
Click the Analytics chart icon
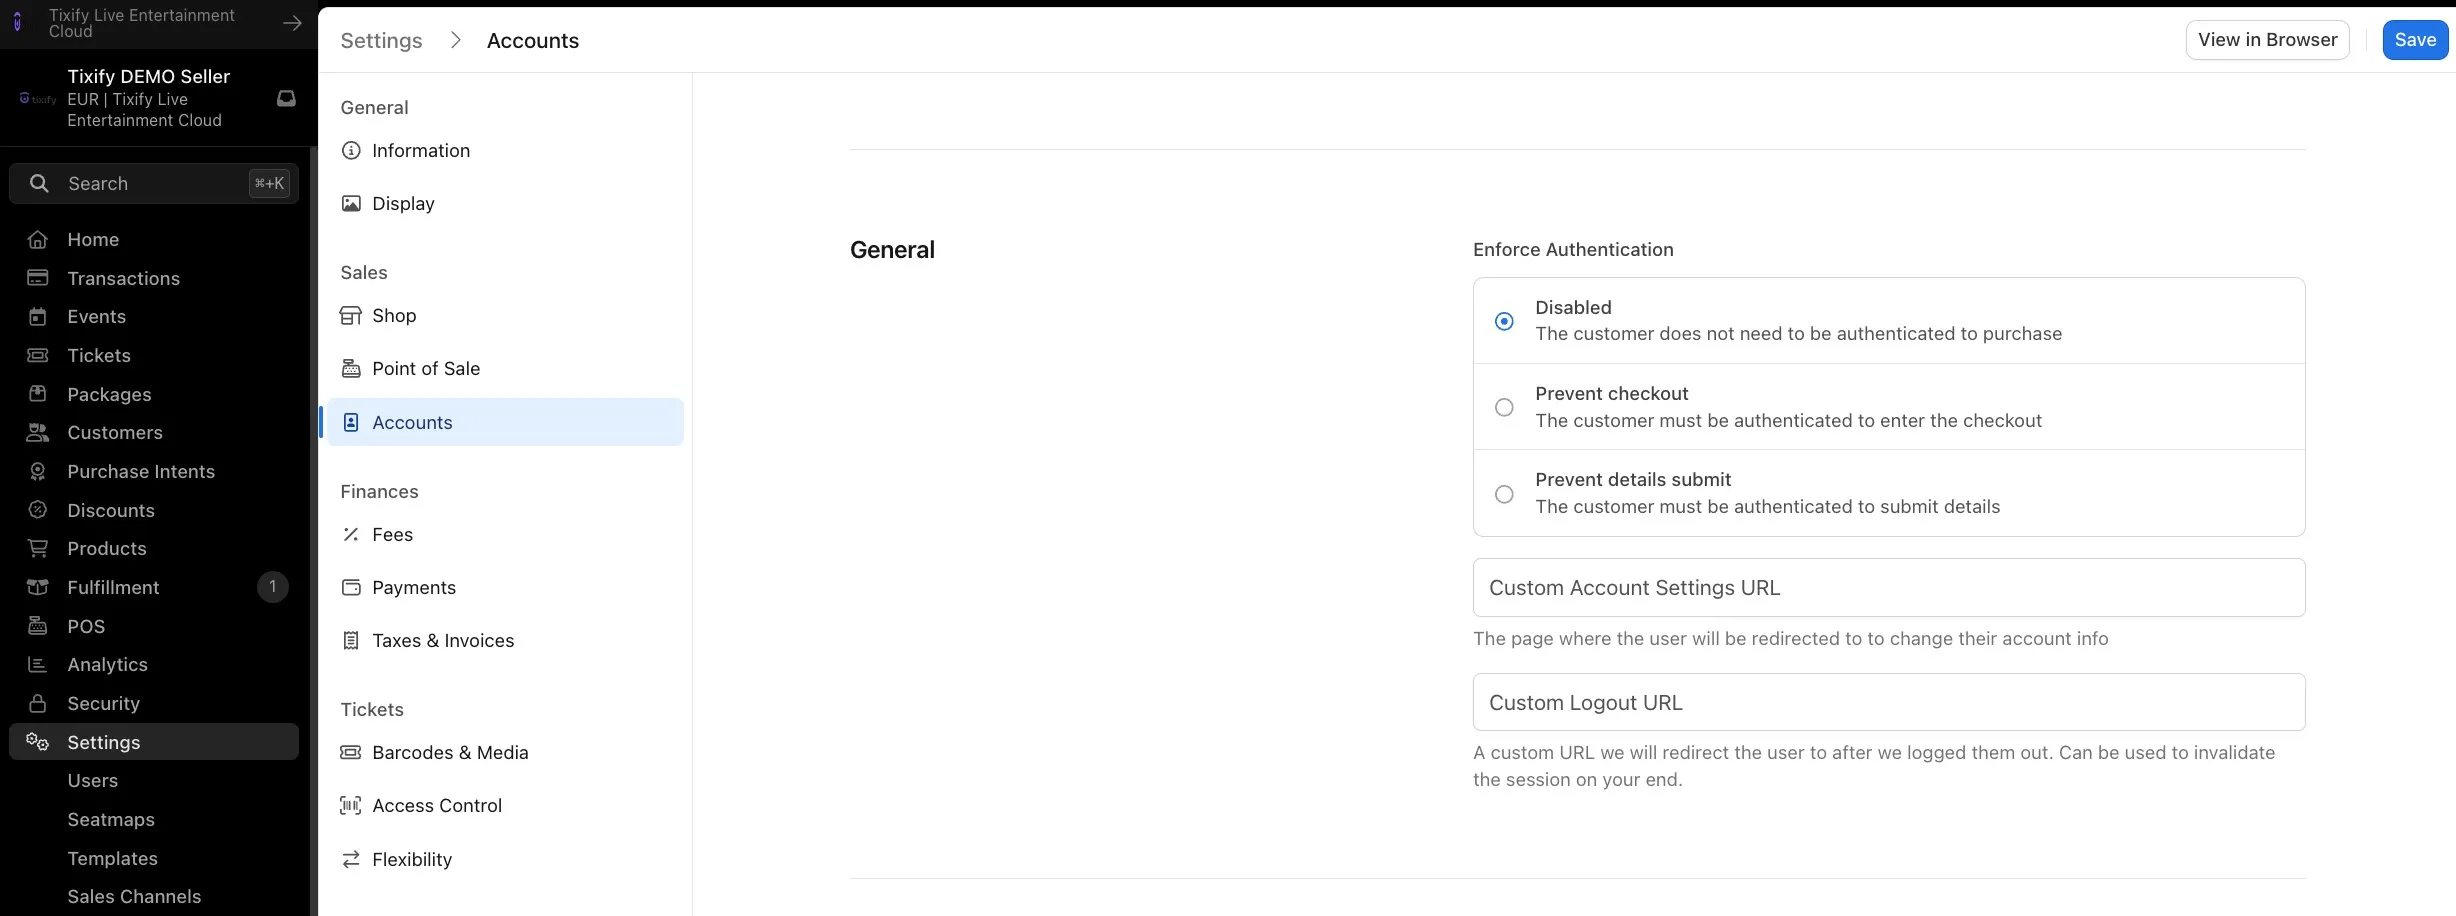pos(38,664)
